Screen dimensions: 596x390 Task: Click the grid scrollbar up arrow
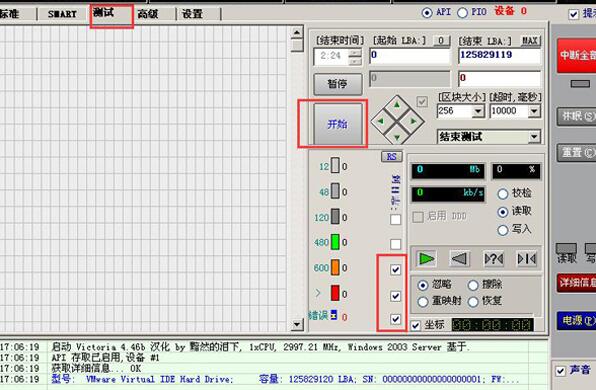point(296,33)
